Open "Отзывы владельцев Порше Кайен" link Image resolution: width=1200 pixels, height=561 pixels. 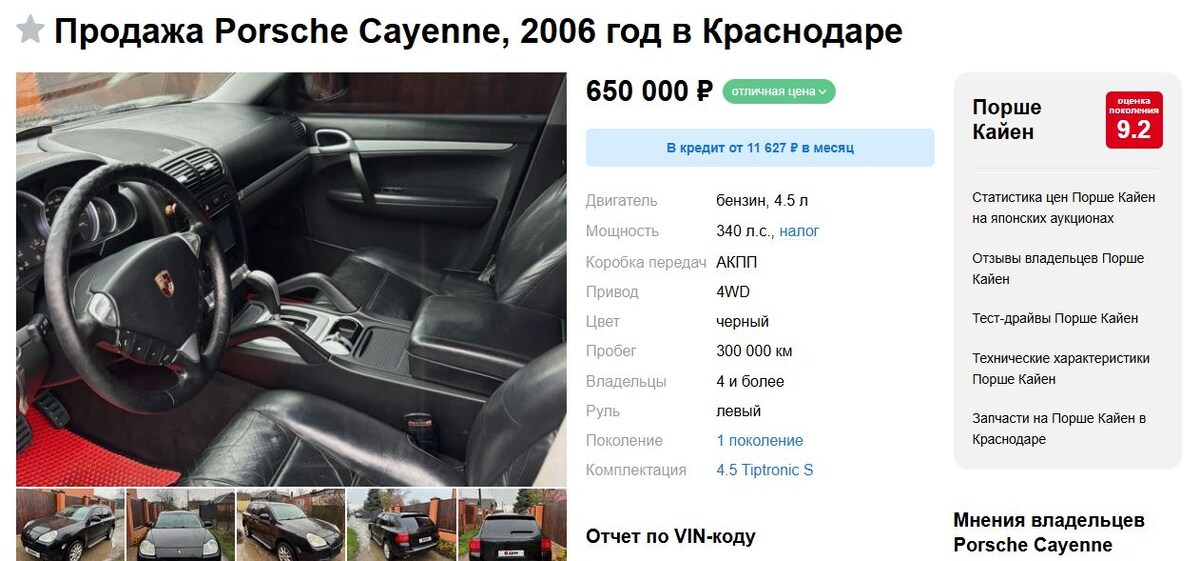click(1058, 269)
